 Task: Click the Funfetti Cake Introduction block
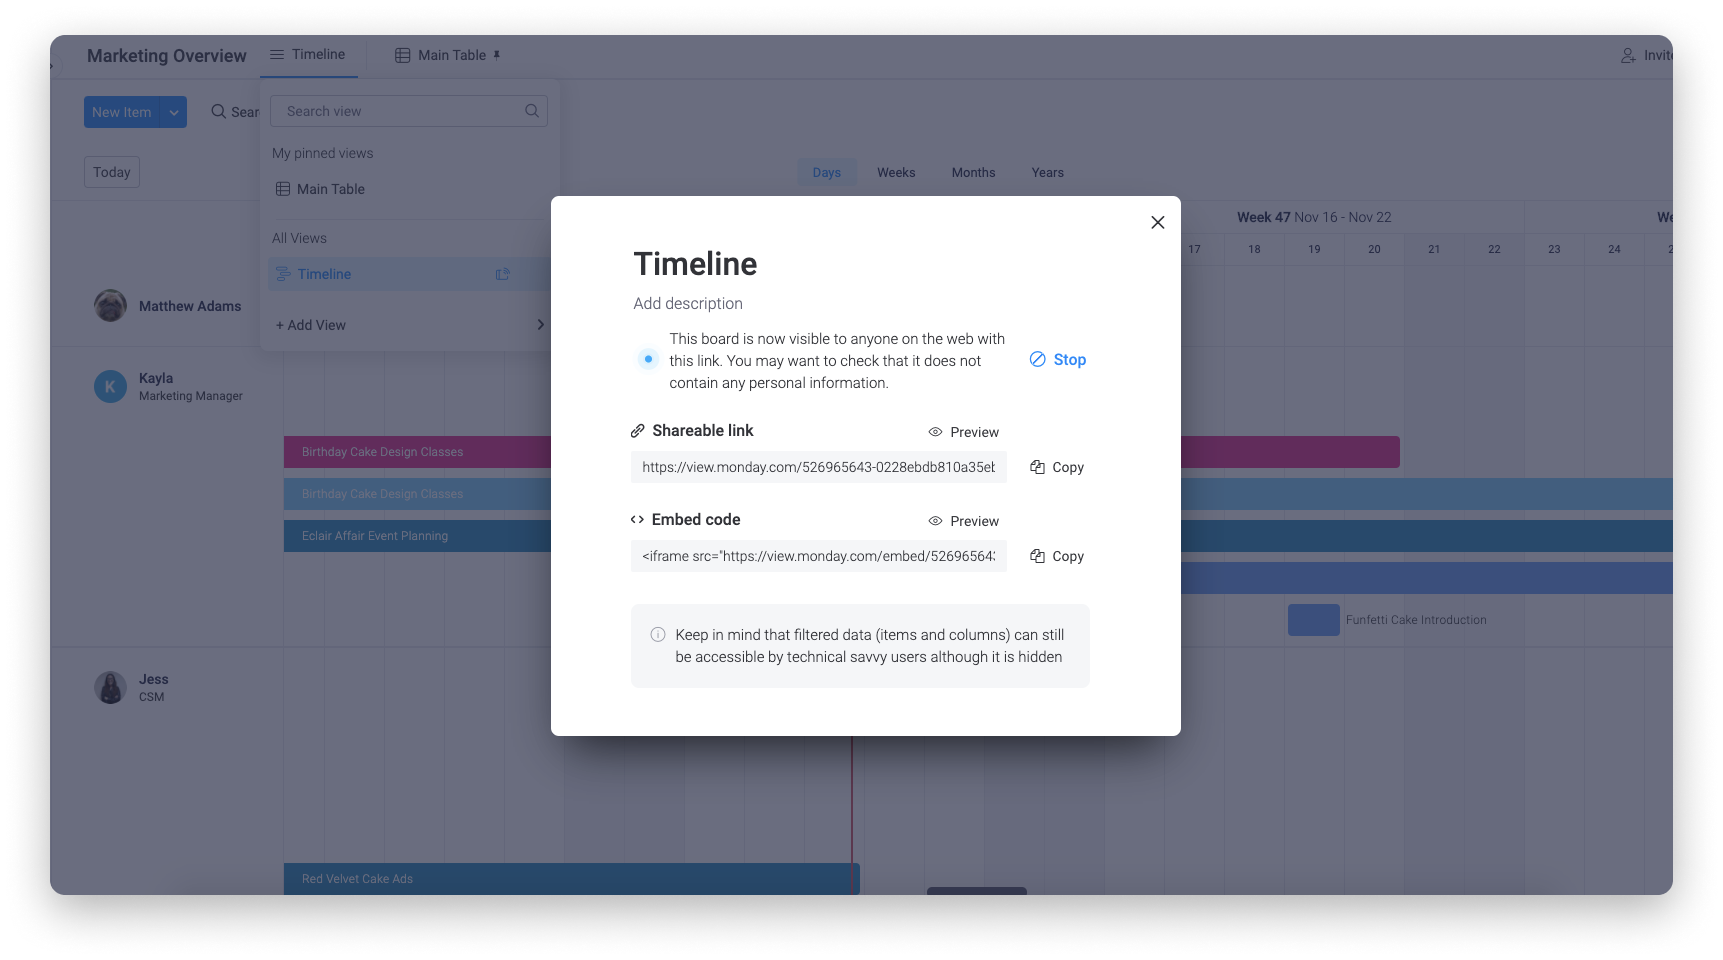[x=1313, y=620]
